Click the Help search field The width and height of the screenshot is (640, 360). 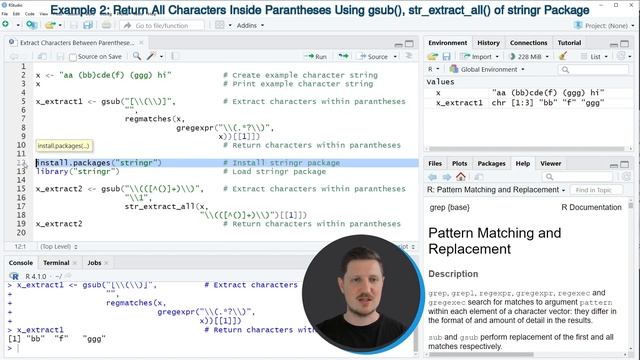(x=577, y=177)
